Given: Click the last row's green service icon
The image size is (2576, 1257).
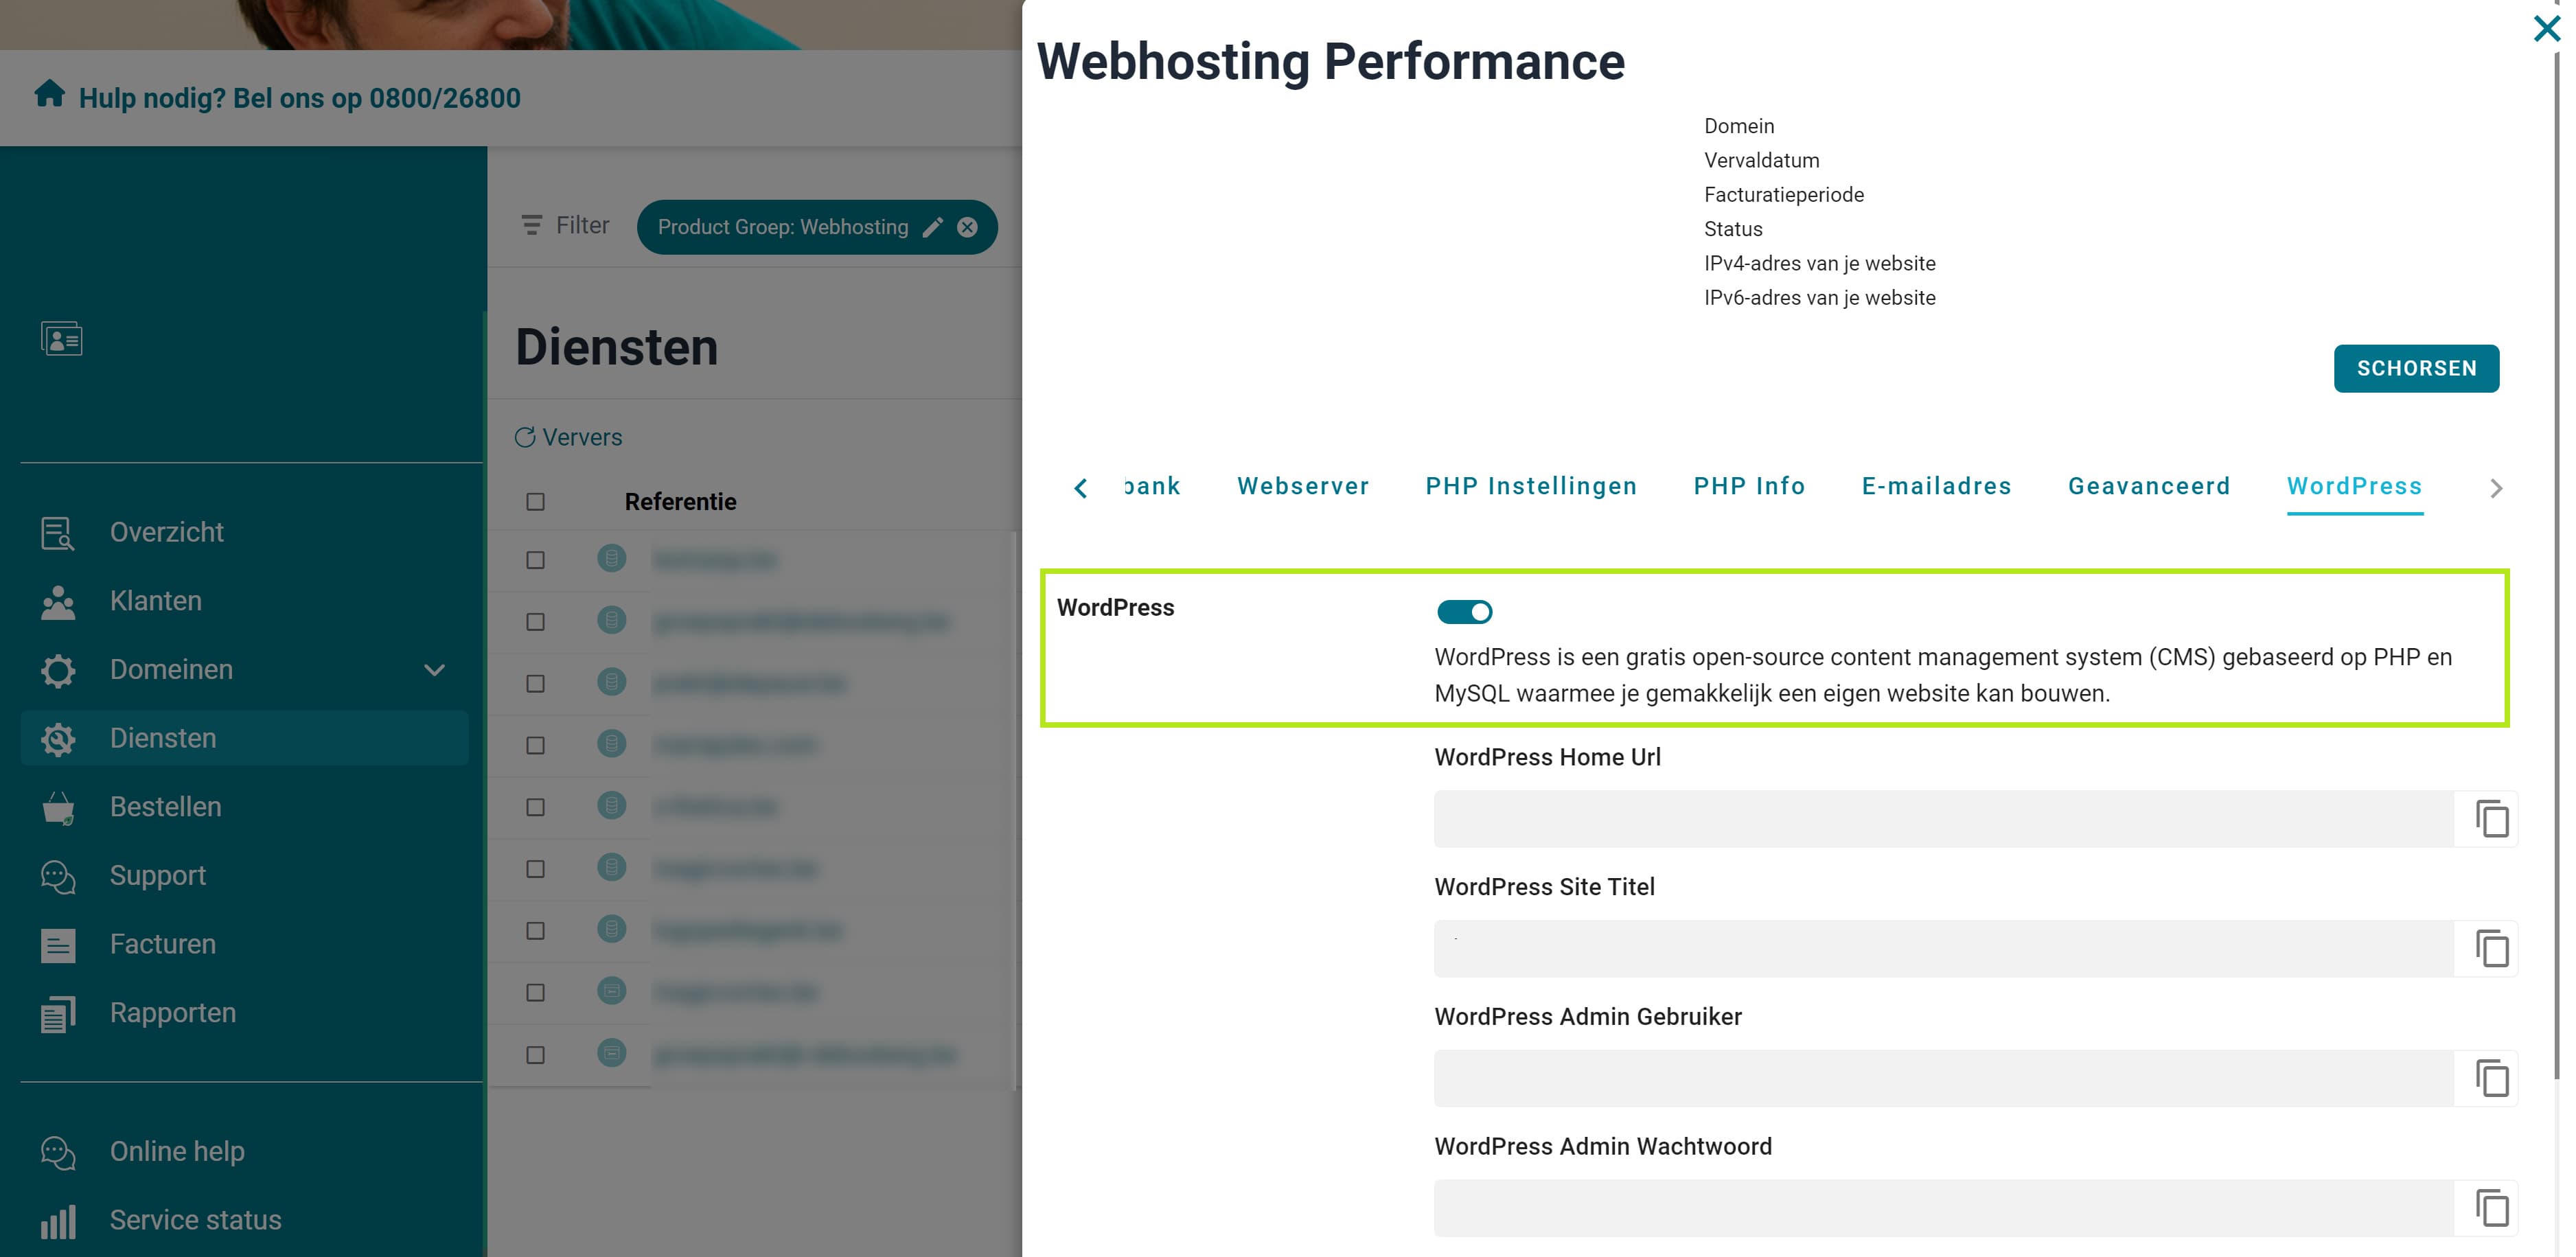Looking at the screenshot, I should coord(611,1053).
